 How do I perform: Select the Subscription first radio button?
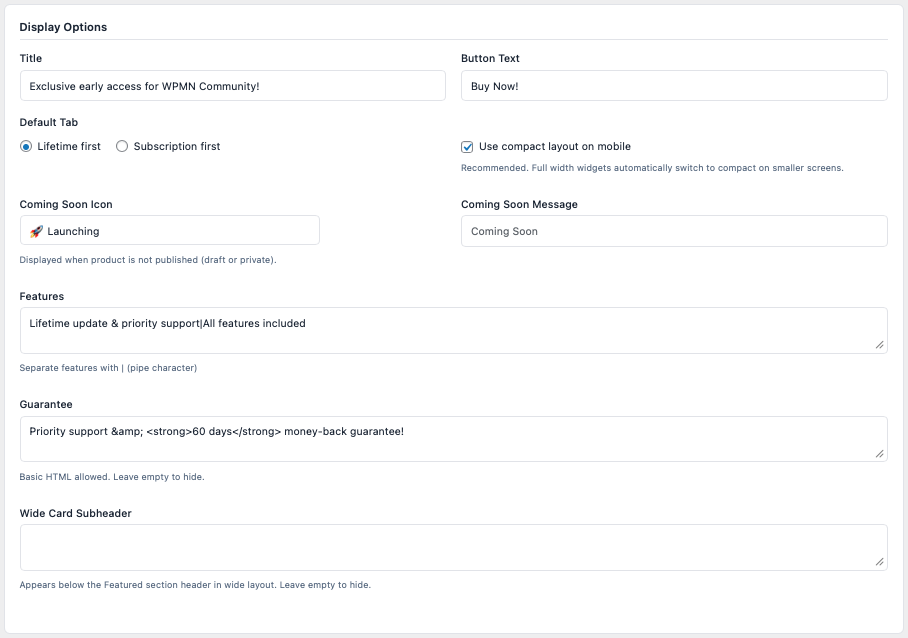click(122, 146)
